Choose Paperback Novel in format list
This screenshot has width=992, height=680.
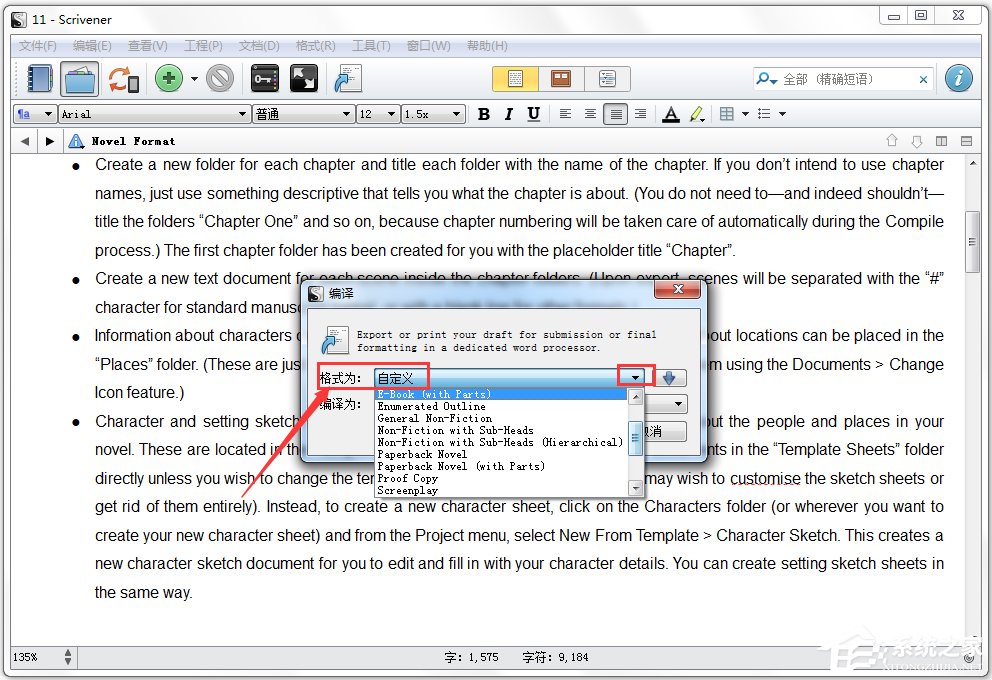click(422, 454)
